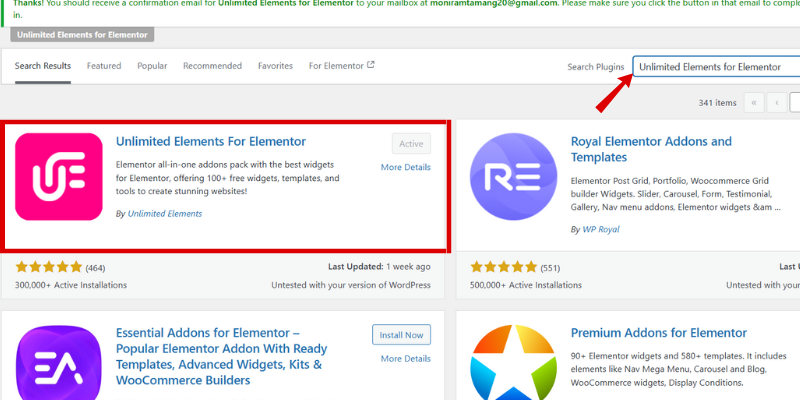800x400 pixels.
Task: Click the 500,000+ Active Installations text
Action: [x=526, y=285]
